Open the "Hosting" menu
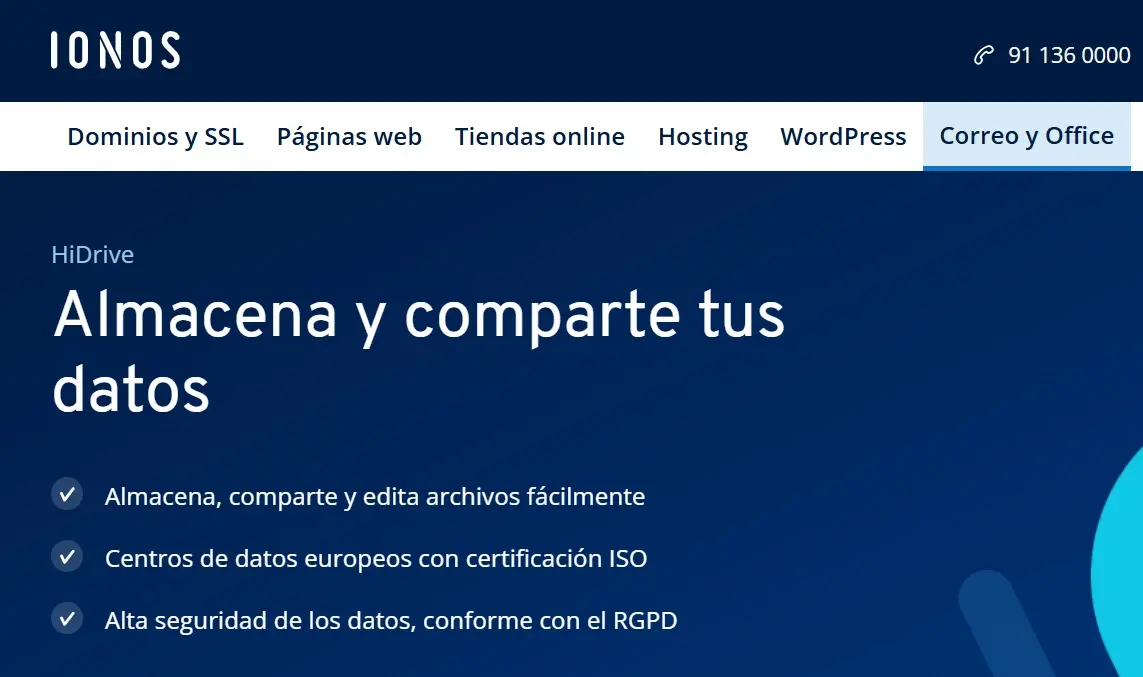This screenshot has width=1143, height=677. (703, 136)
